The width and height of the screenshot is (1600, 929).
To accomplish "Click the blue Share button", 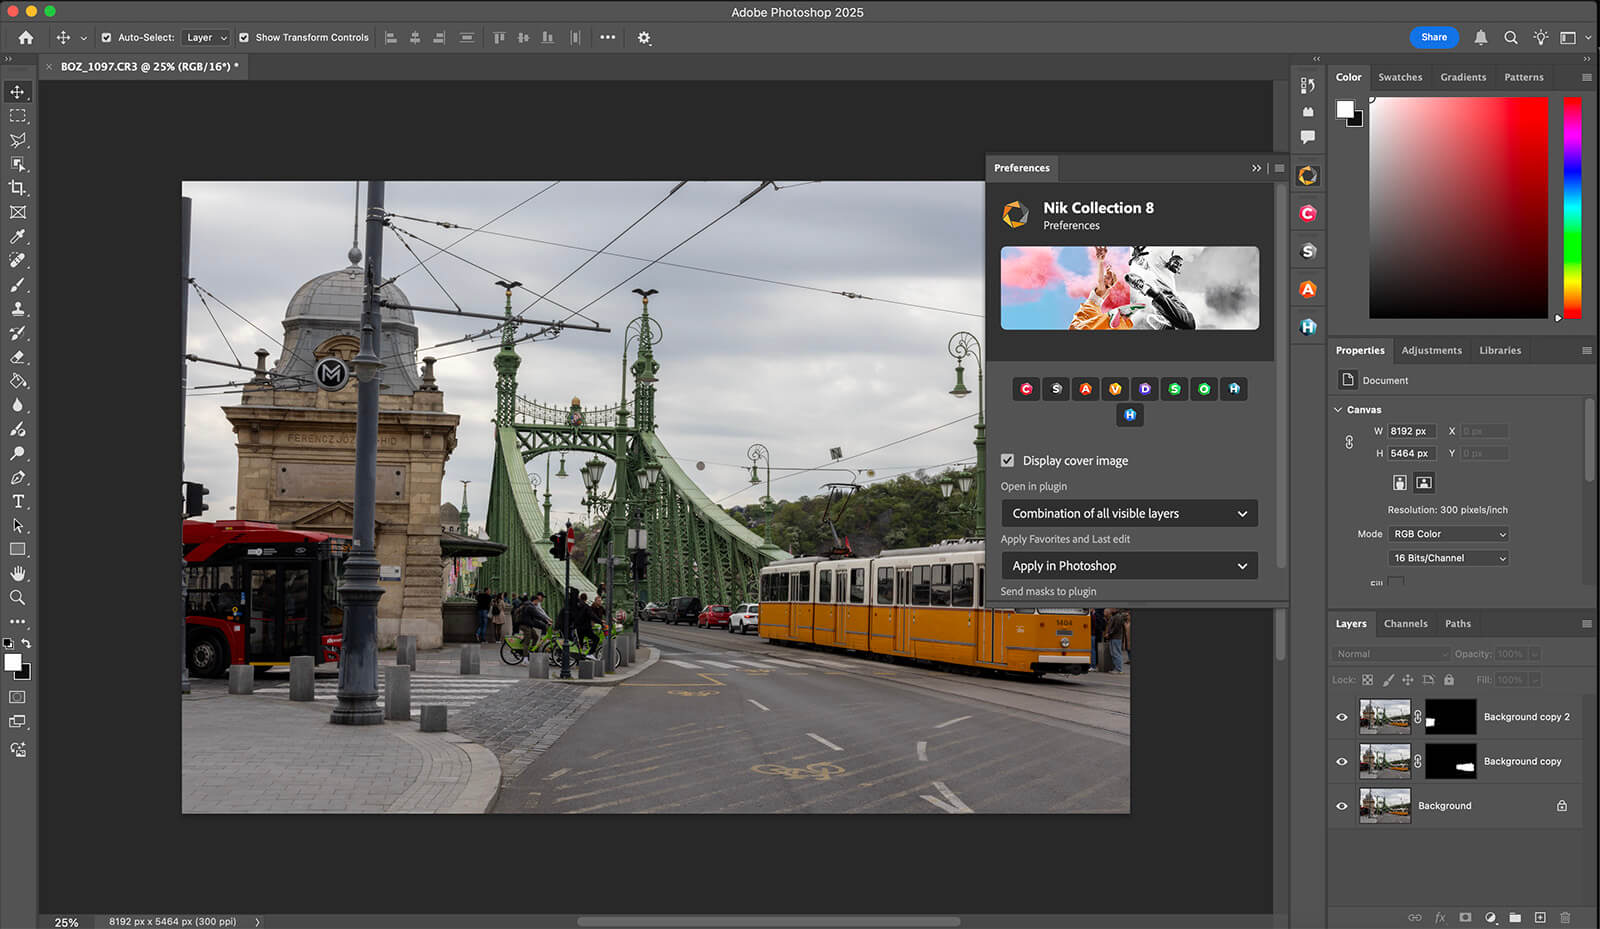I will point(1434,37).
